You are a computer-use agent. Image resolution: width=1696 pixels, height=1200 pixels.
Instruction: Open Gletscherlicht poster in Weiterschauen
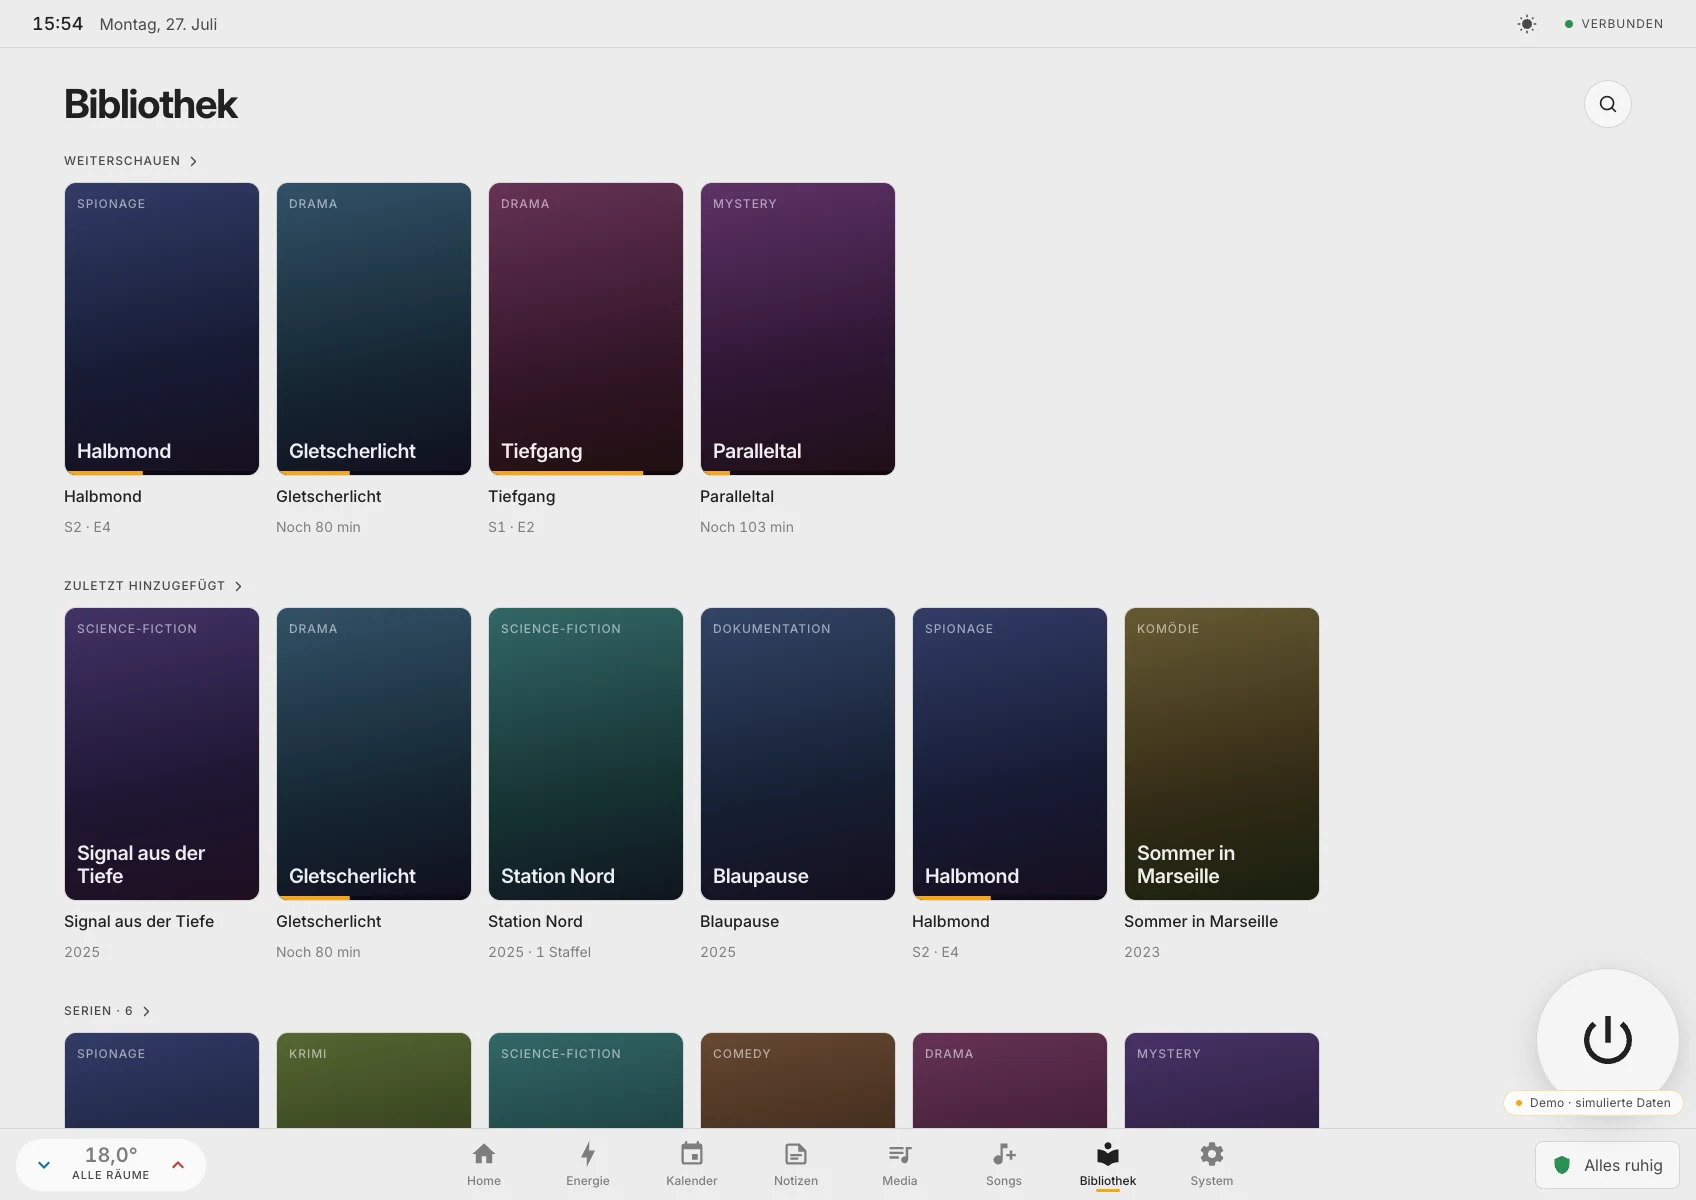click(x=374, y=329)
